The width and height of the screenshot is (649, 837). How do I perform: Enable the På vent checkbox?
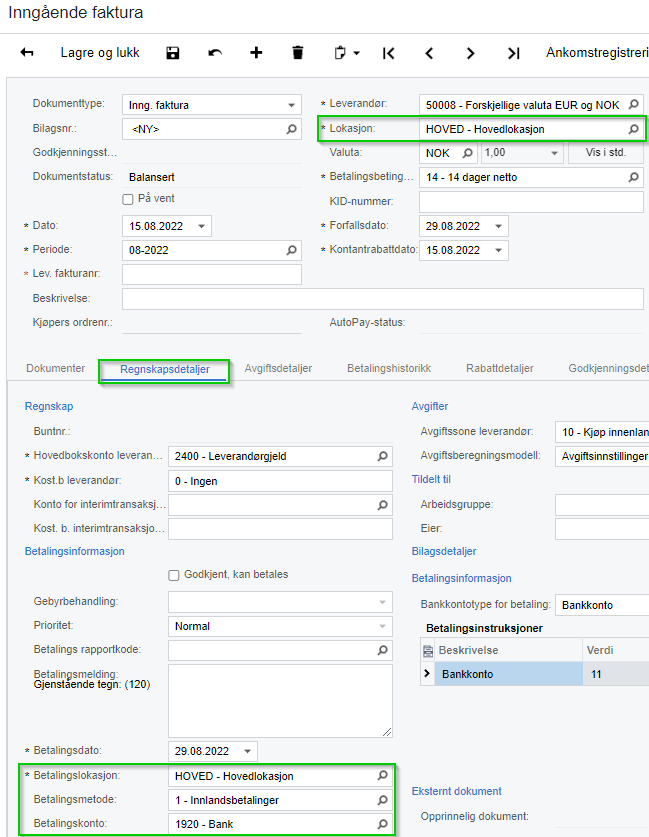tap(128, 199)
